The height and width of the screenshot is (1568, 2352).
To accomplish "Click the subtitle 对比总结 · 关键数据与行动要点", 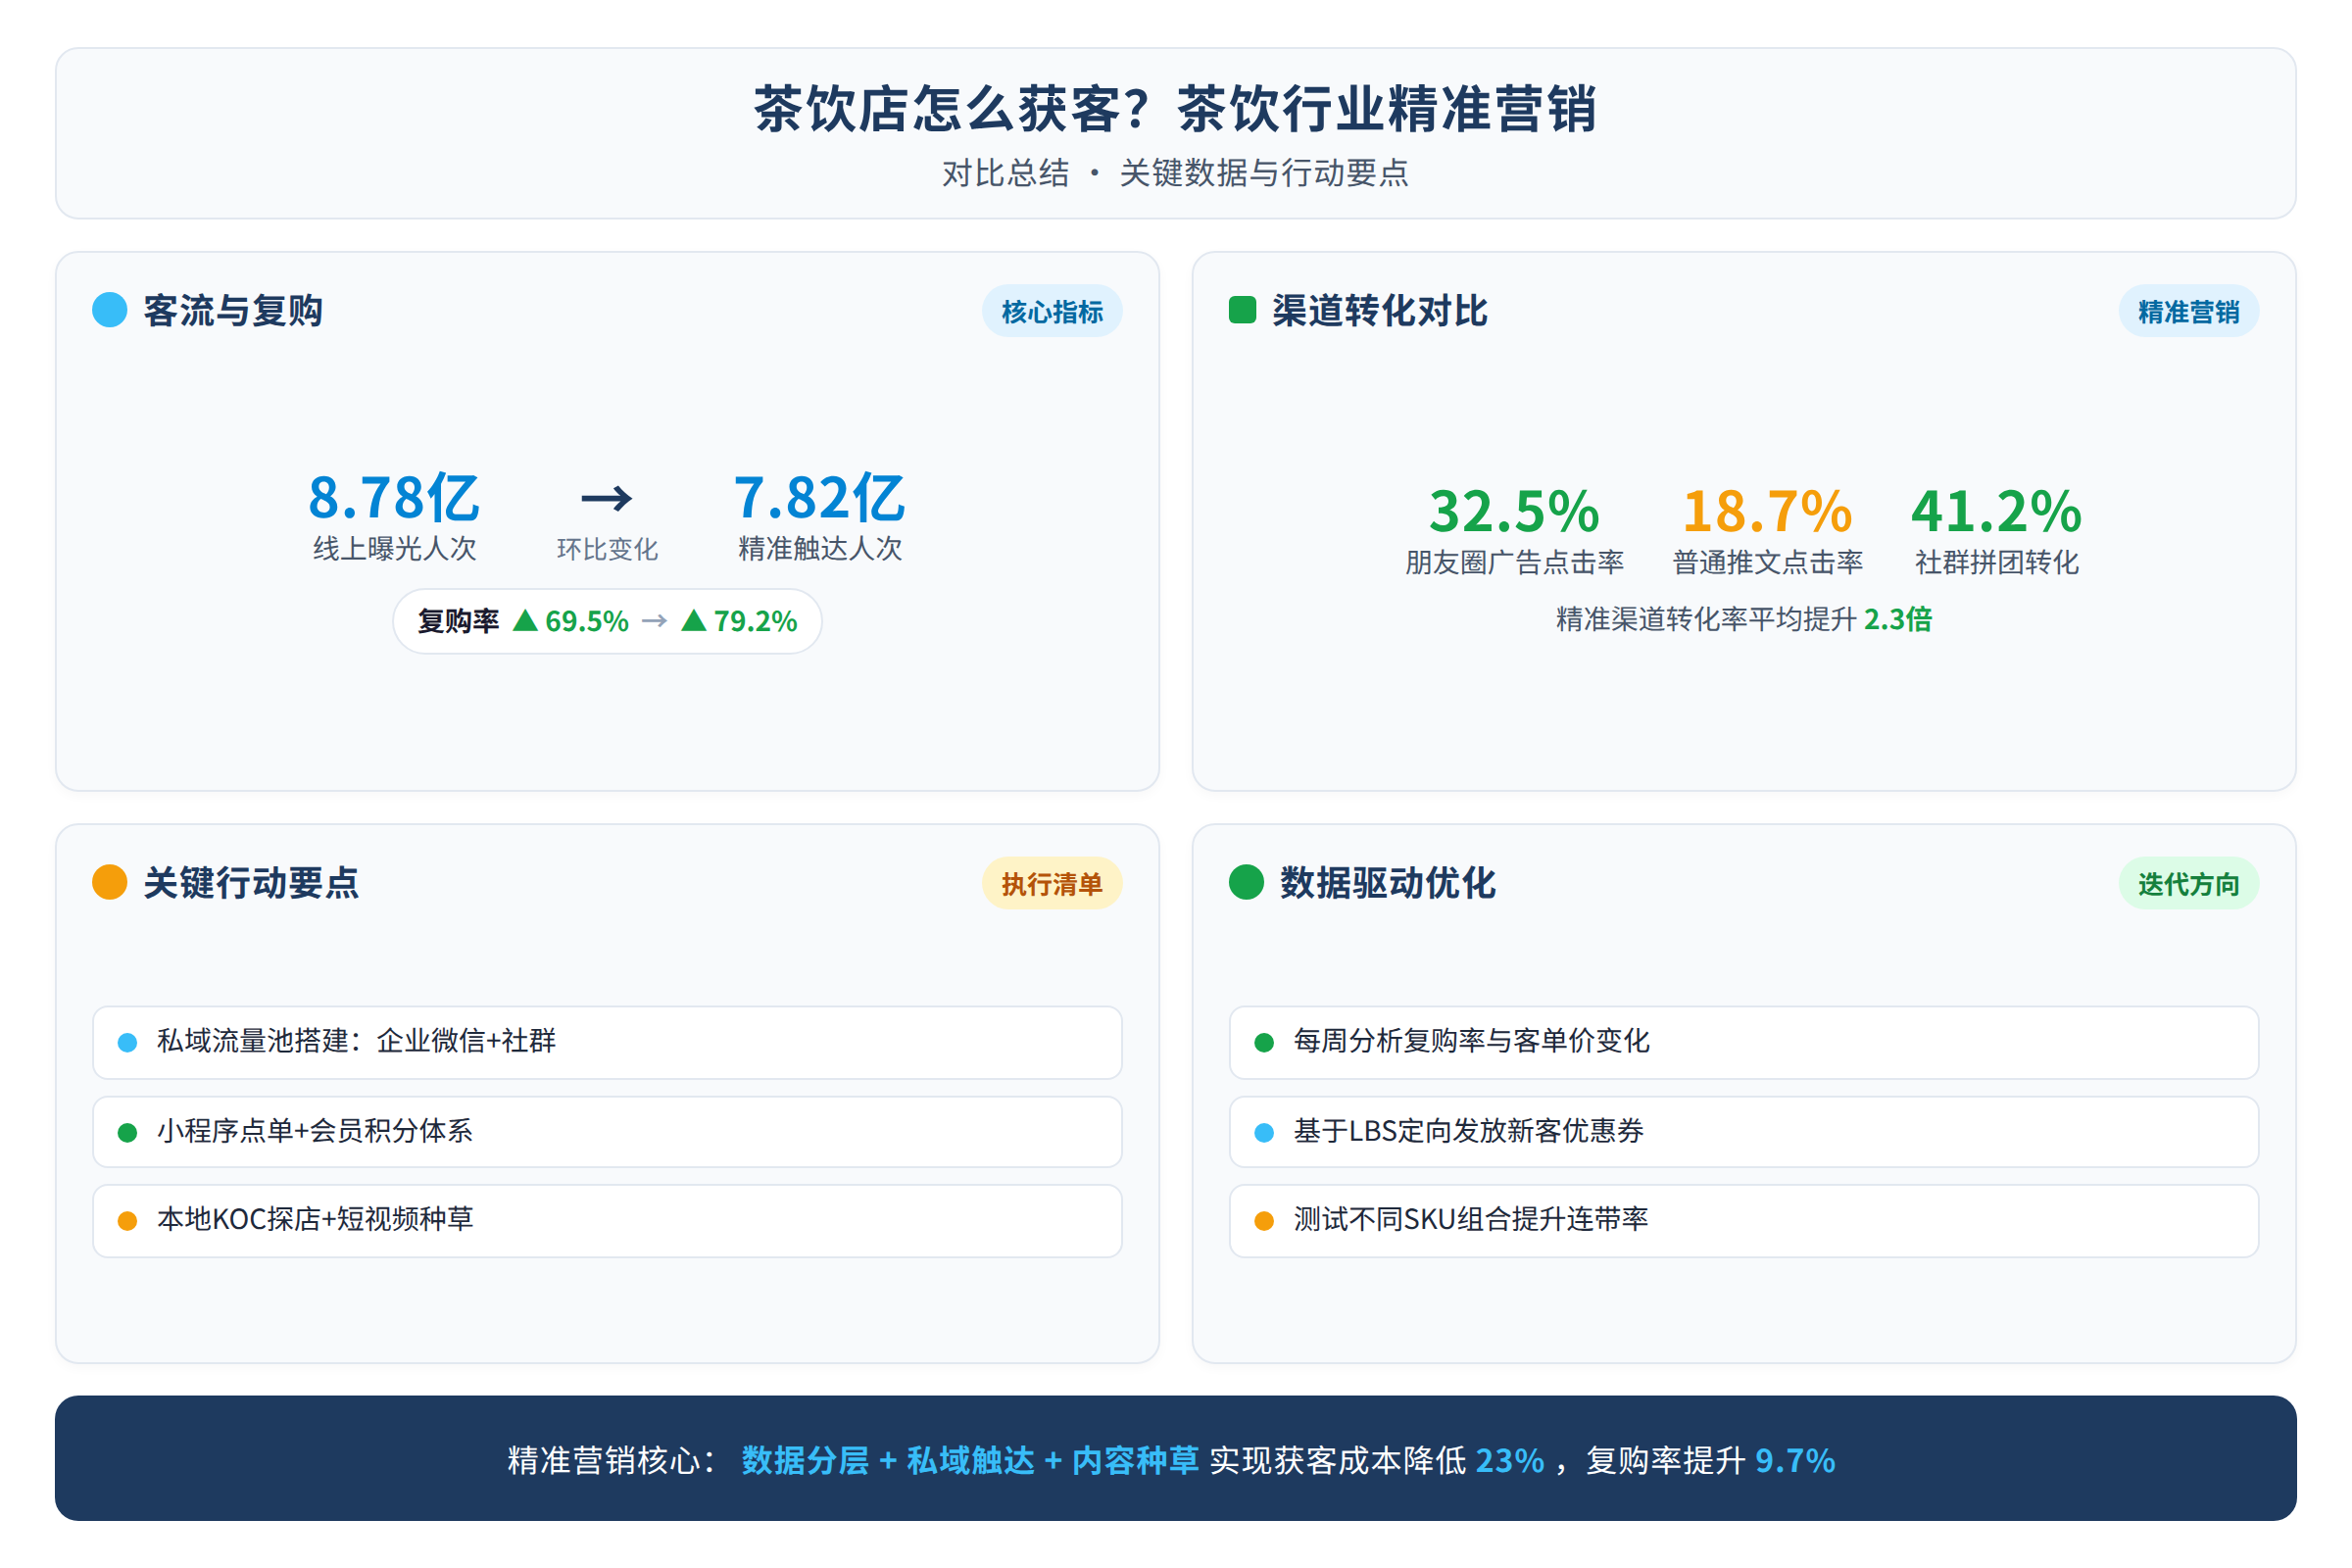I will (x=1176, y=173).
